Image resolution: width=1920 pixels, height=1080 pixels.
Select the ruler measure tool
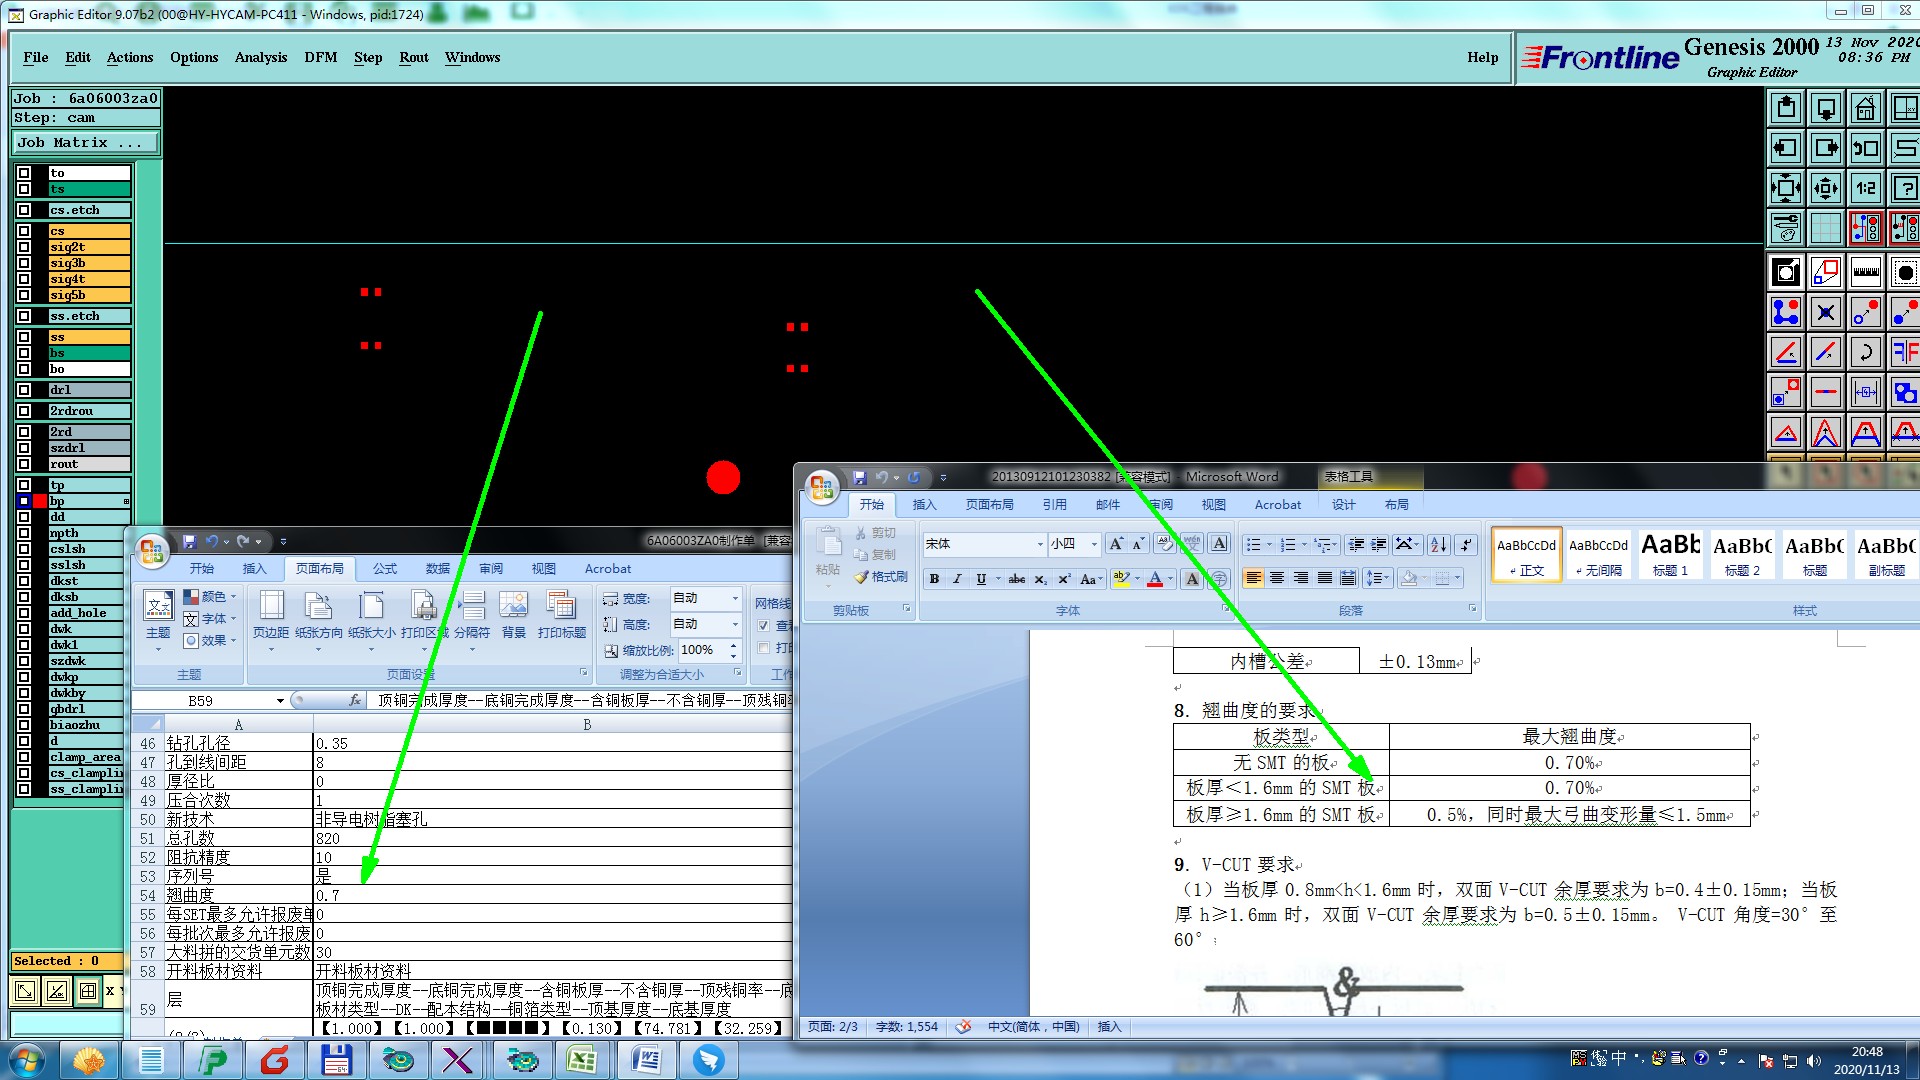[x=1865, y=272]
